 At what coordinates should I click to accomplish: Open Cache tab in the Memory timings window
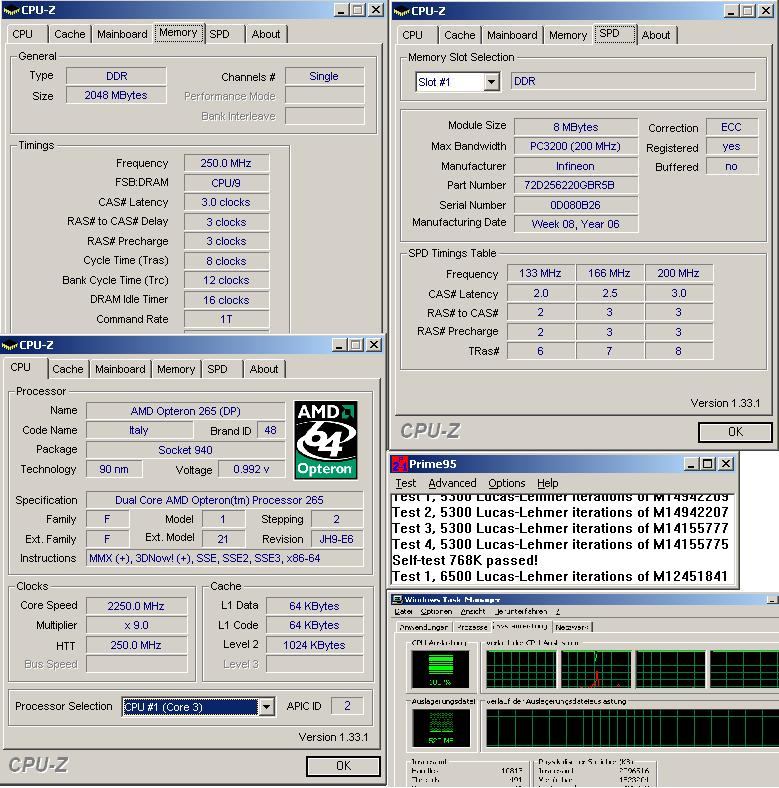[x=70, y=34]
